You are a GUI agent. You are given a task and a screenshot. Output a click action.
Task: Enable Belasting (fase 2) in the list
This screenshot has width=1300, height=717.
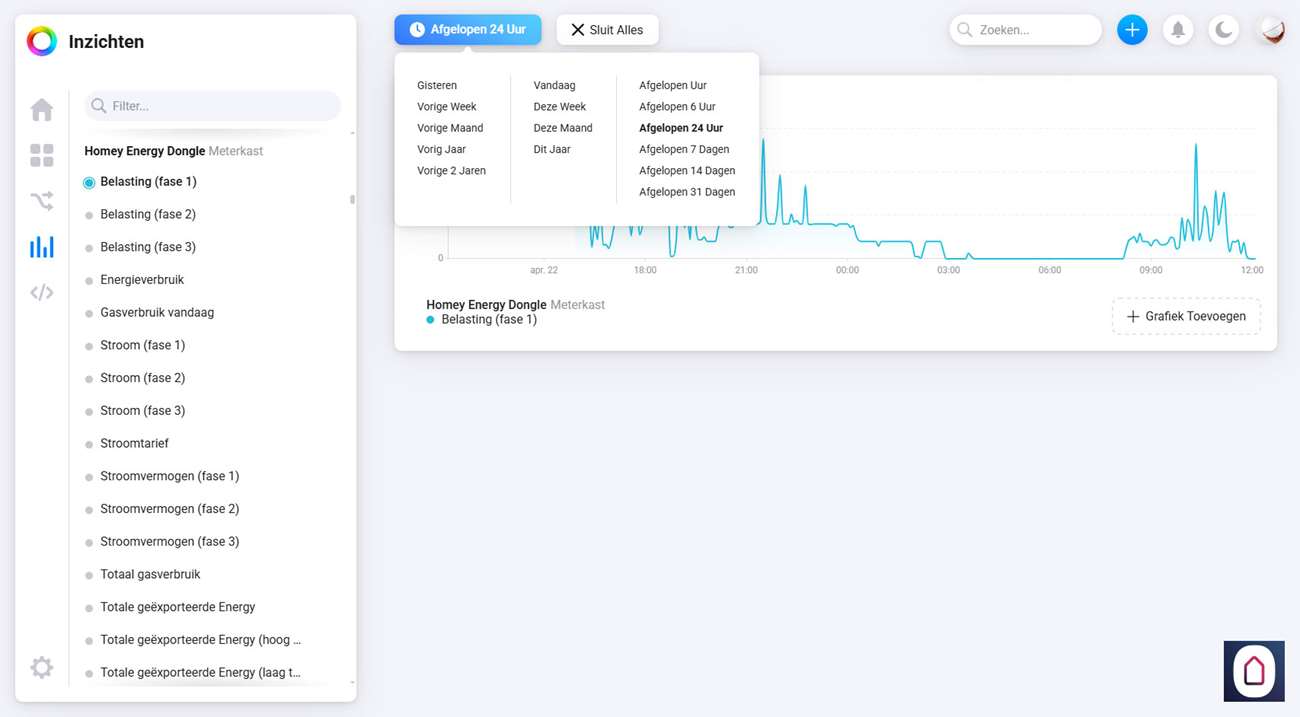click(x=147, y=215)
